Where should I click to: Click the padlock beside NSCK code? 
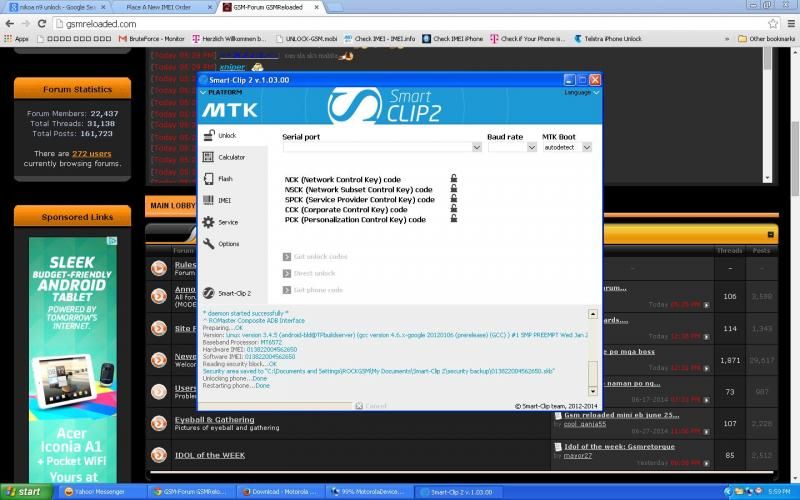(x=454, y=188)
